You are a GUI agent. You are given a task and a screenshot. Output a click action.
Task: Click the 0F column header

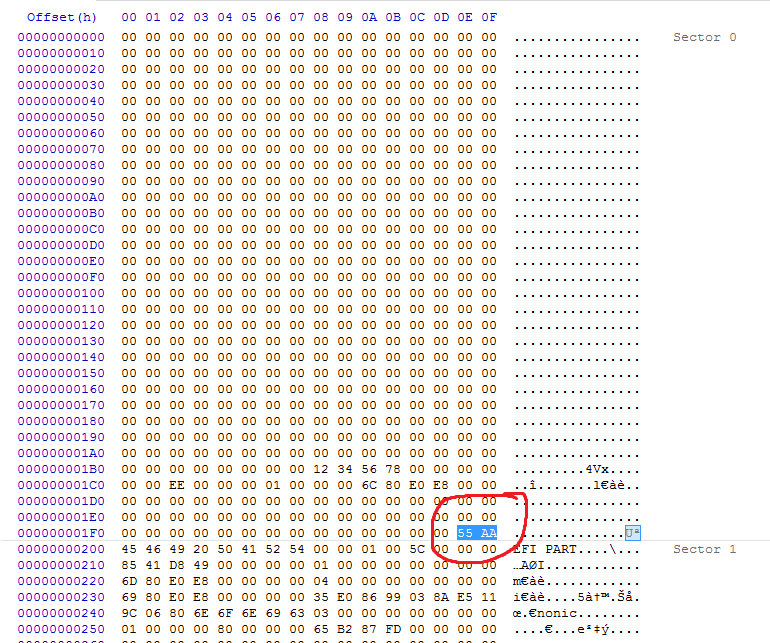point(488,17)
